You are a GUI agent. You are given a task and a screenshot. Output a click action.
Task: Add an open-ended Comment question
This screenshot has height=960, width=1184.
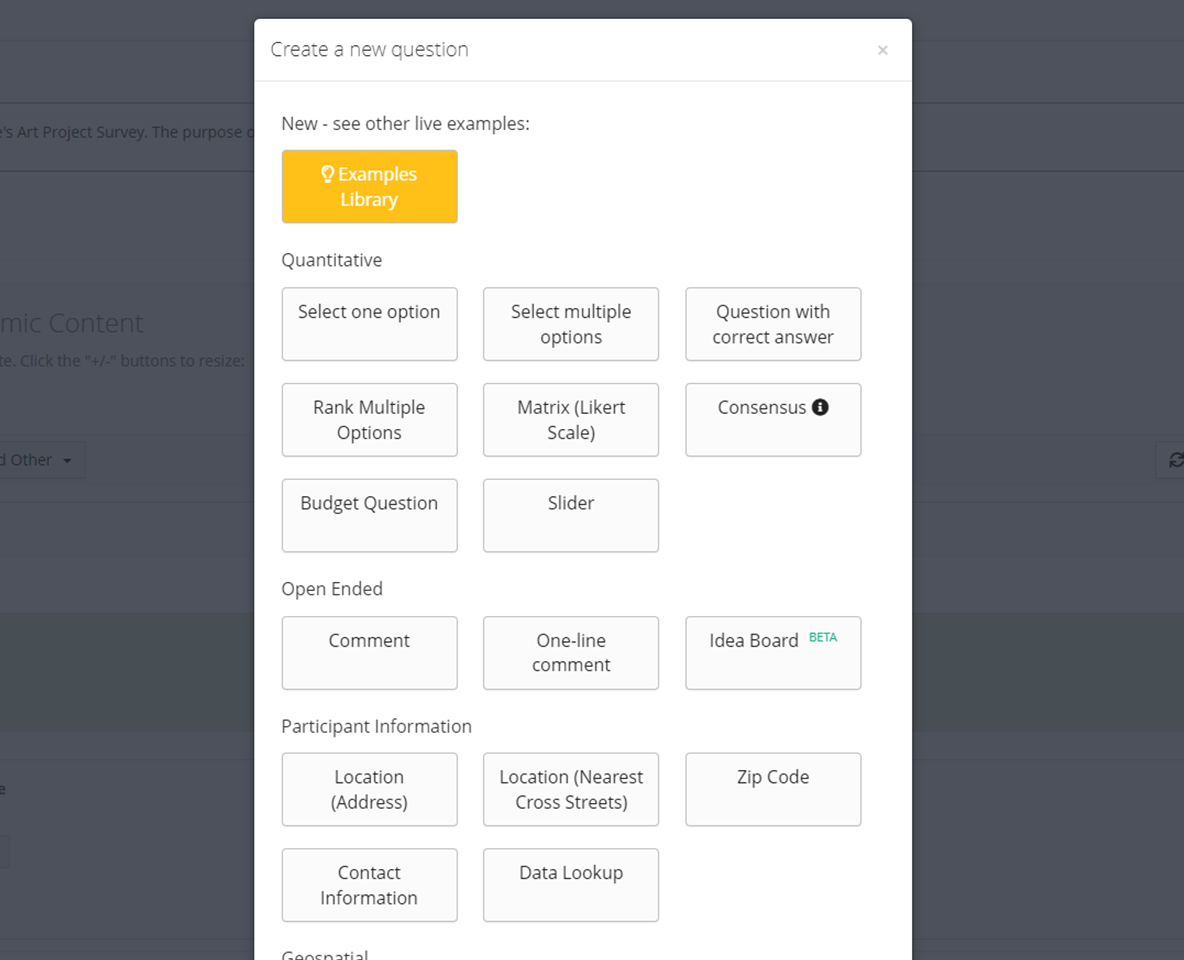(x=369, y=653)
